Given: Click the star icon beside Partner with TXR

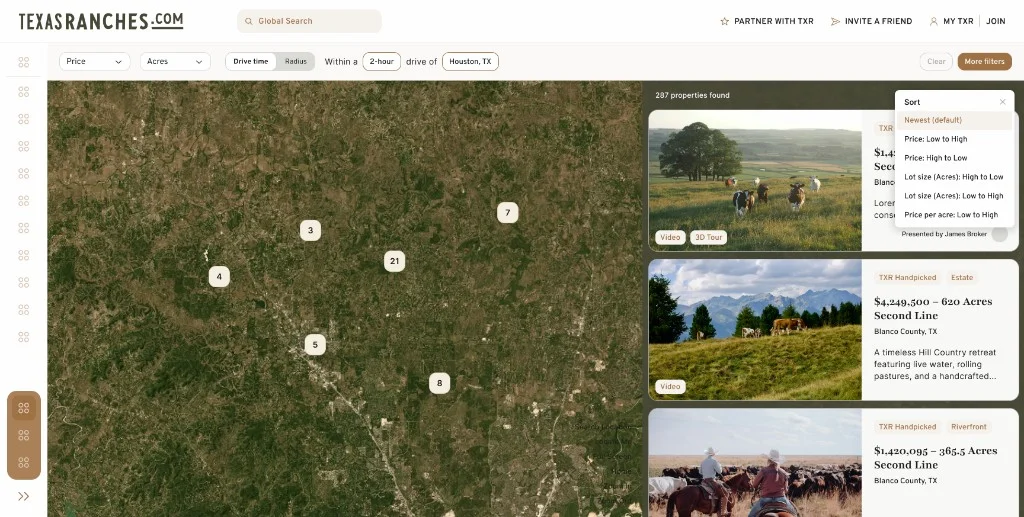Looking at the screenshot, I should pos(724,21).
